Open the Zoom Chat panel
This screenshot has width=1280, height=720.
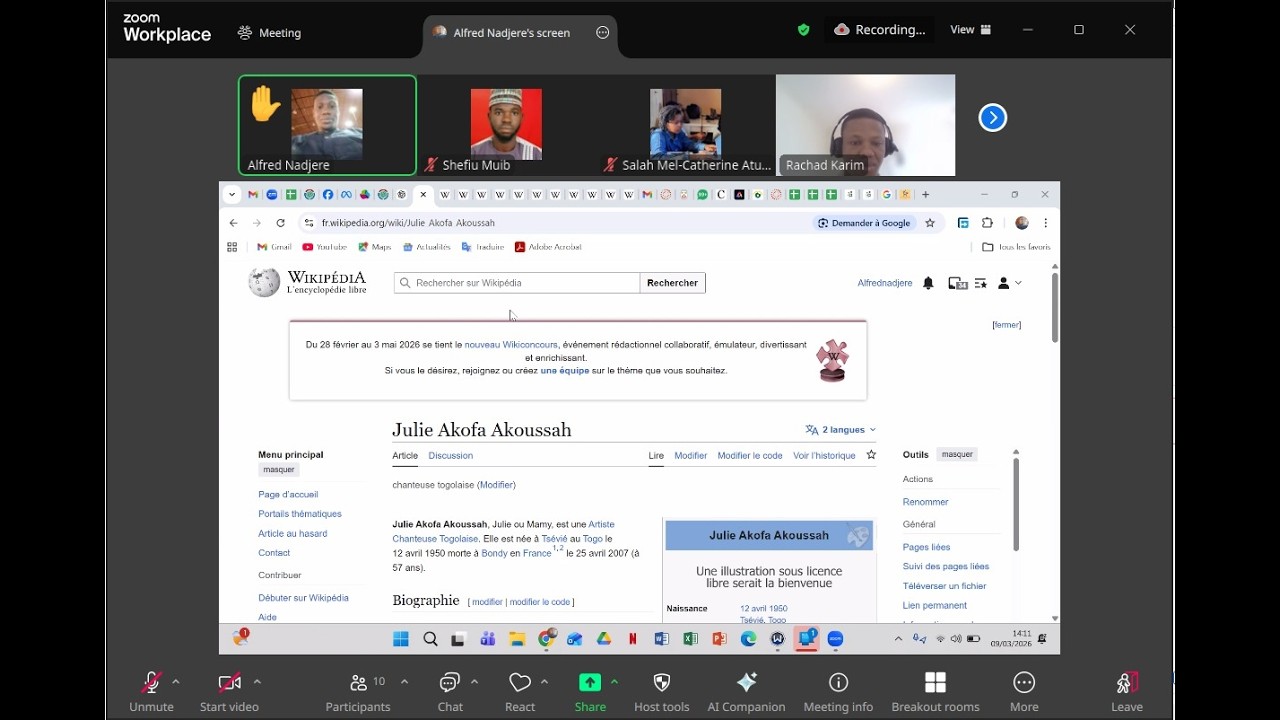click(x=450, y=692)
